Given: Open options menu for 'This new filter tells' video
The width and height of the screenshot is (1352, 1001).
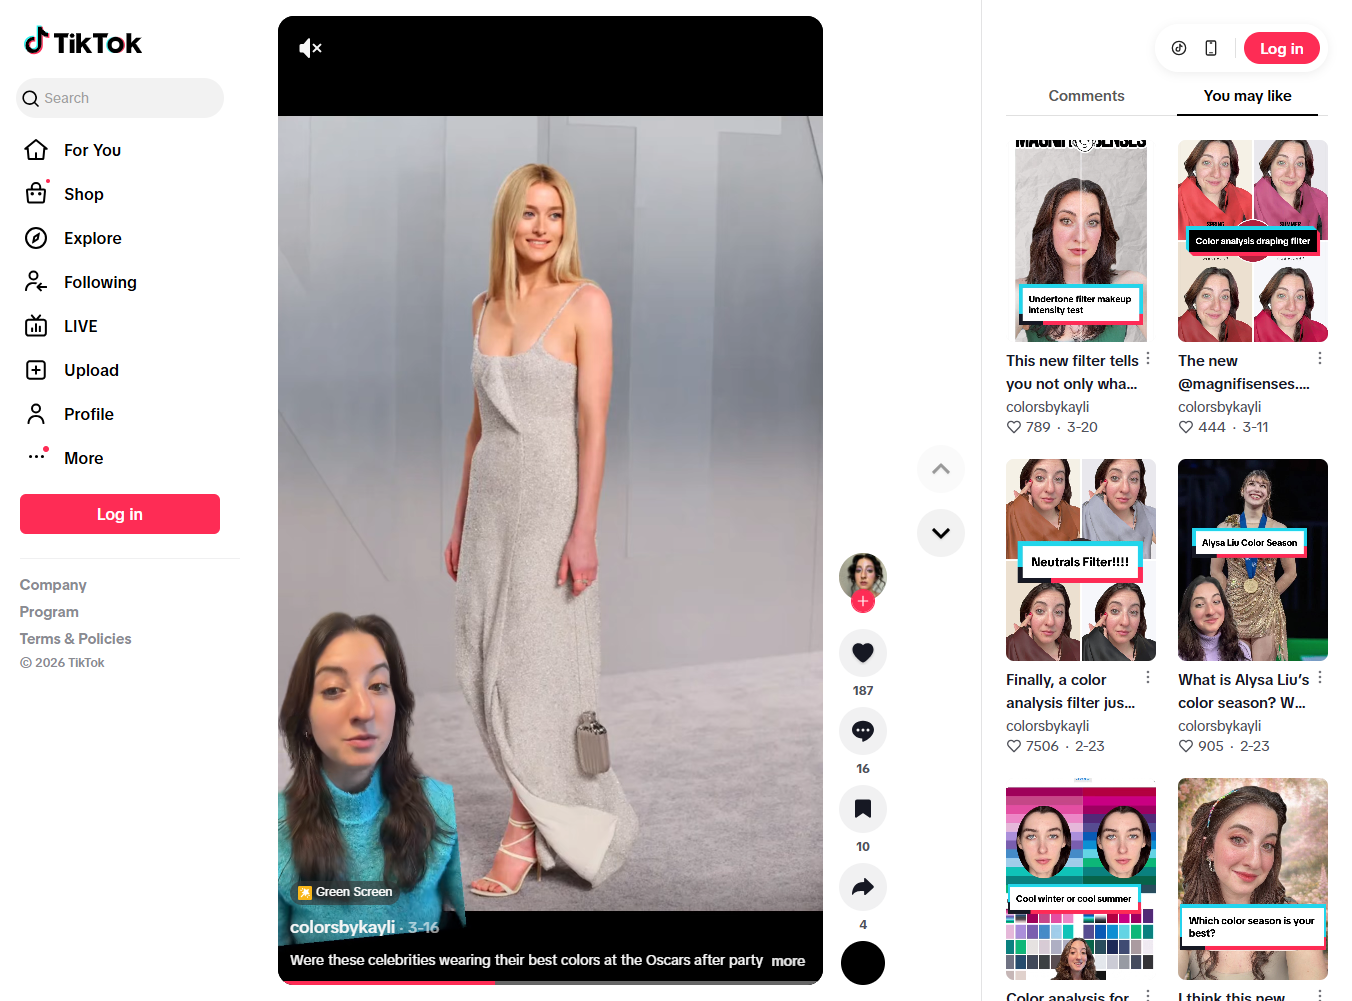Looking at the screenshot, I should pyautogui.click(x=1148, y=359).
